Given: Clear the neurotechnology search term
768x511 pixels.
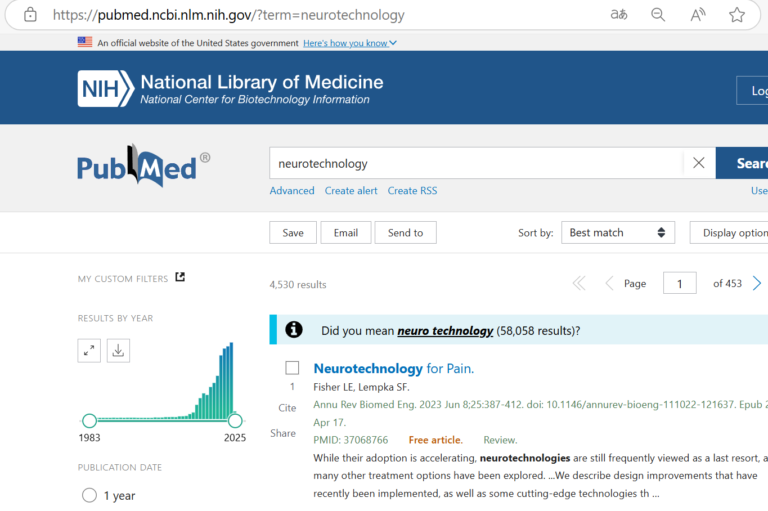Looking at the screenshot, I should click(x=699, y=163).
